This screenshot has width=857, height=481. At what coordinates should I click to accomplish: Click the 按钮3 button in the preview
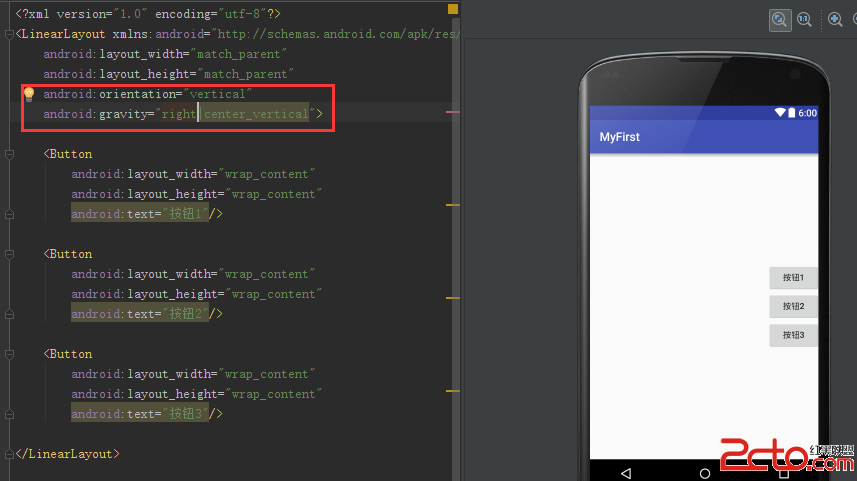[x=793, y=335]
